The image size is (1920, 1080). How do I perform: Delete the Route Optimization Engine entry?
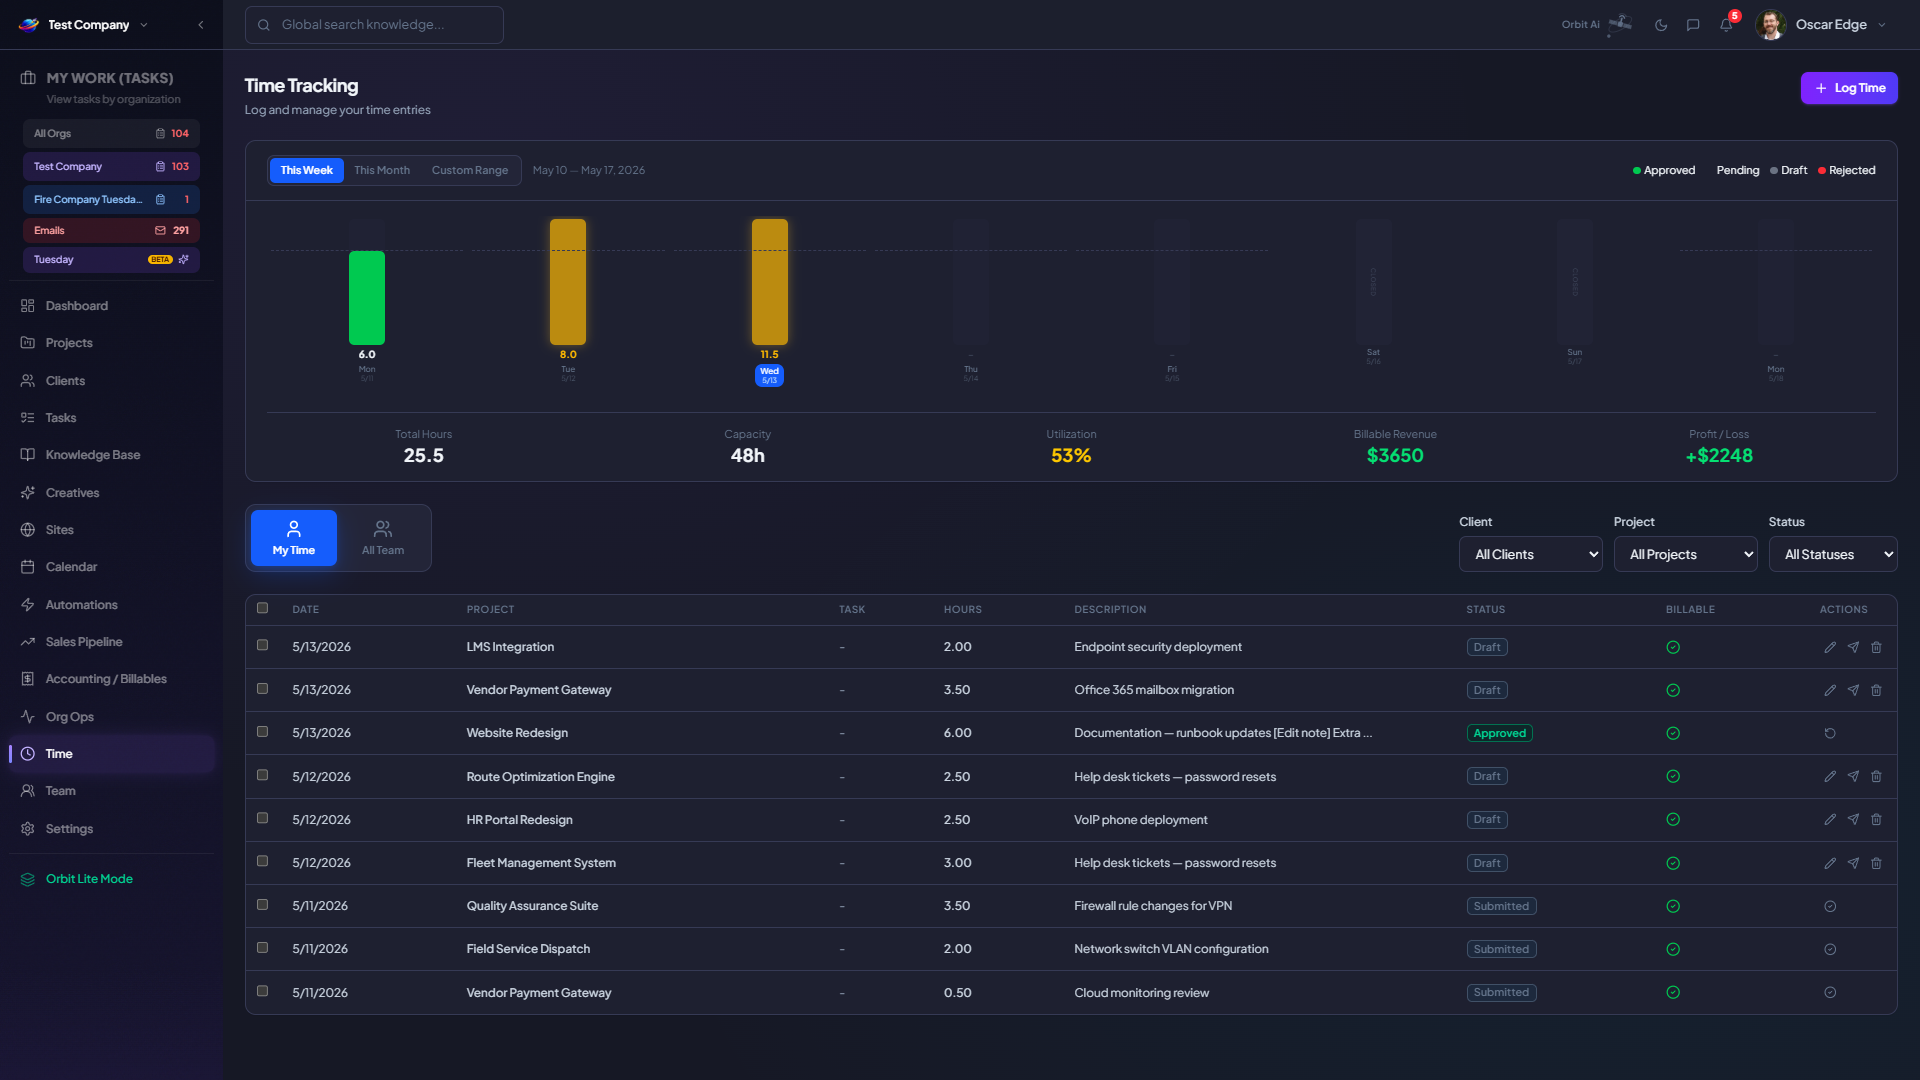(x=1876, y=776)
